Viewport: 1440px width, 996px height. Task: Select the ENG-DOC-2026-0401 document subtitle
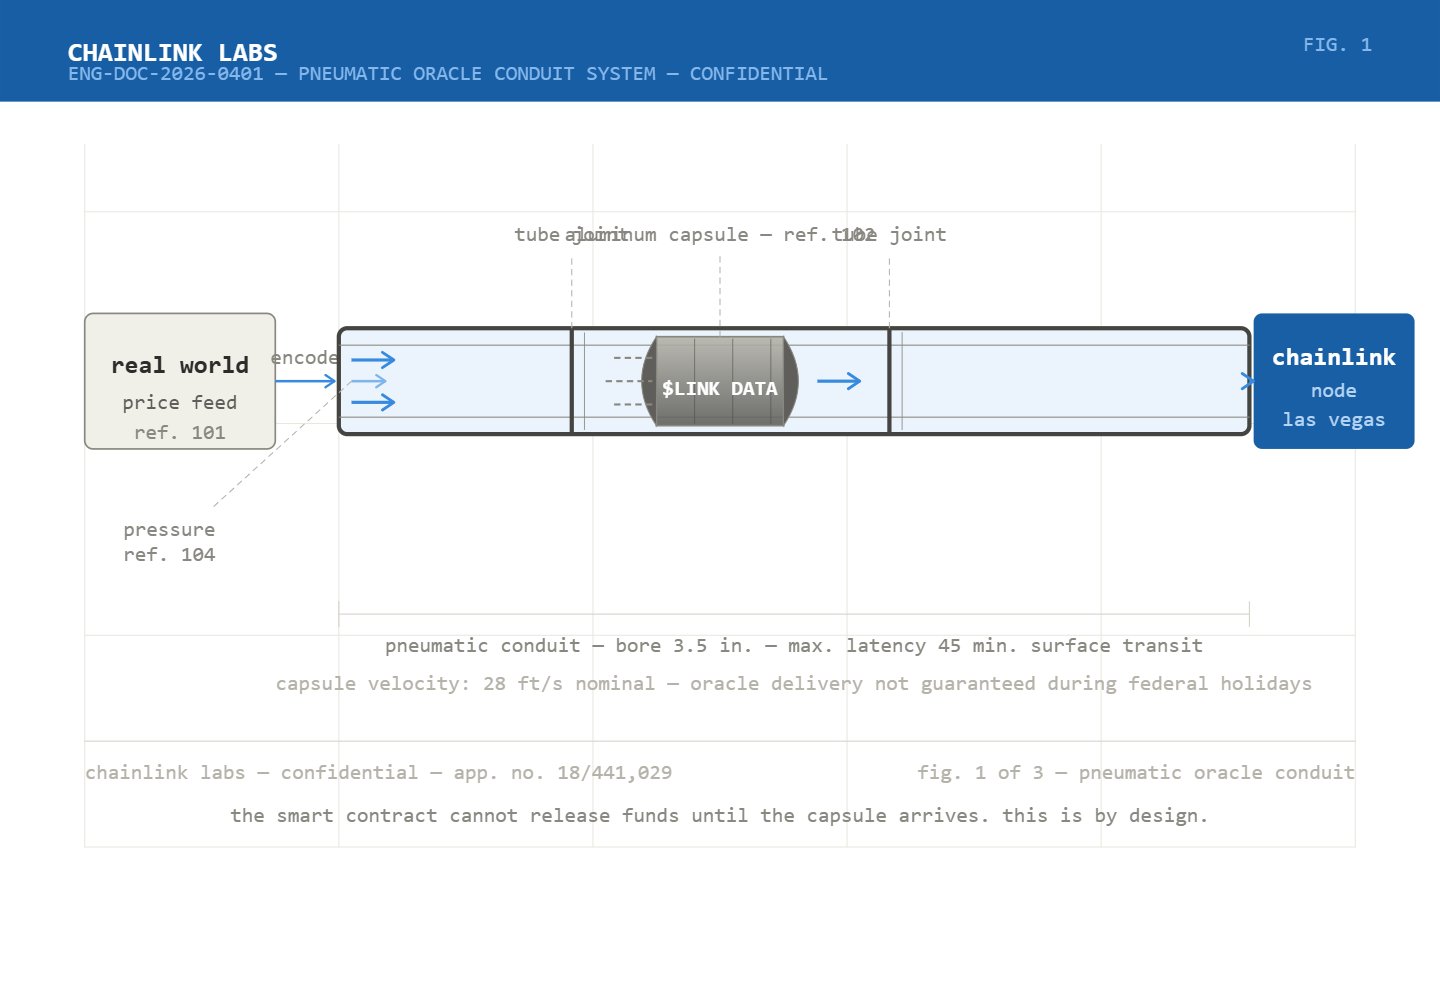point(448,74)
